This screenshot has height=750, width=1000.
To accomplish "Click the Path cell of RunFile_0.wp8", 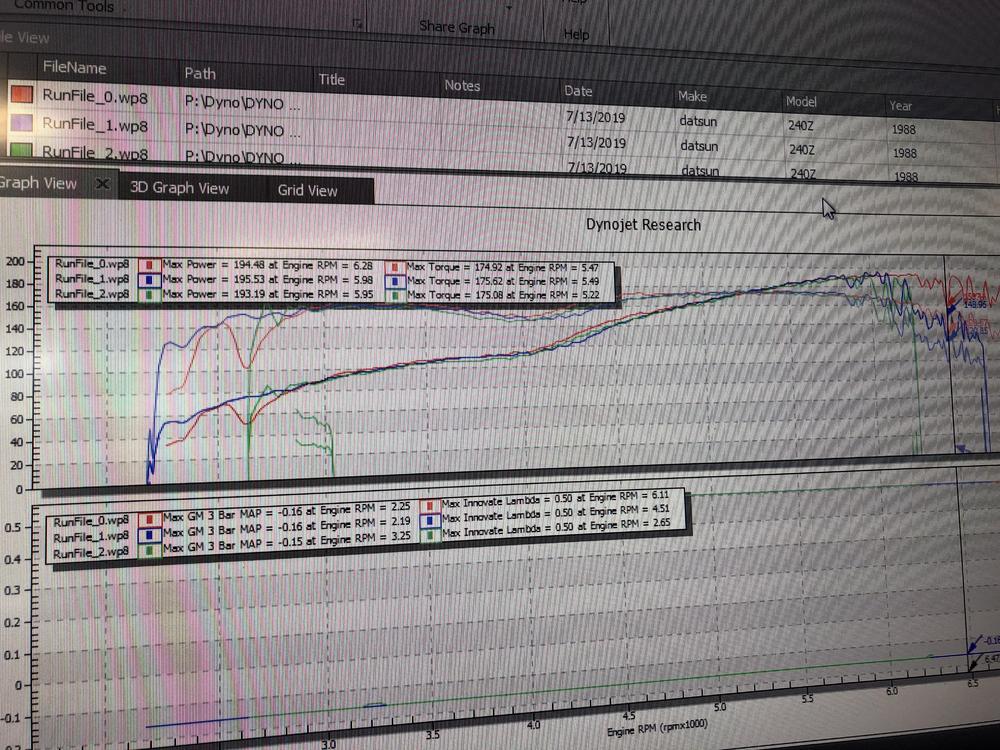I will click(242, 103).
